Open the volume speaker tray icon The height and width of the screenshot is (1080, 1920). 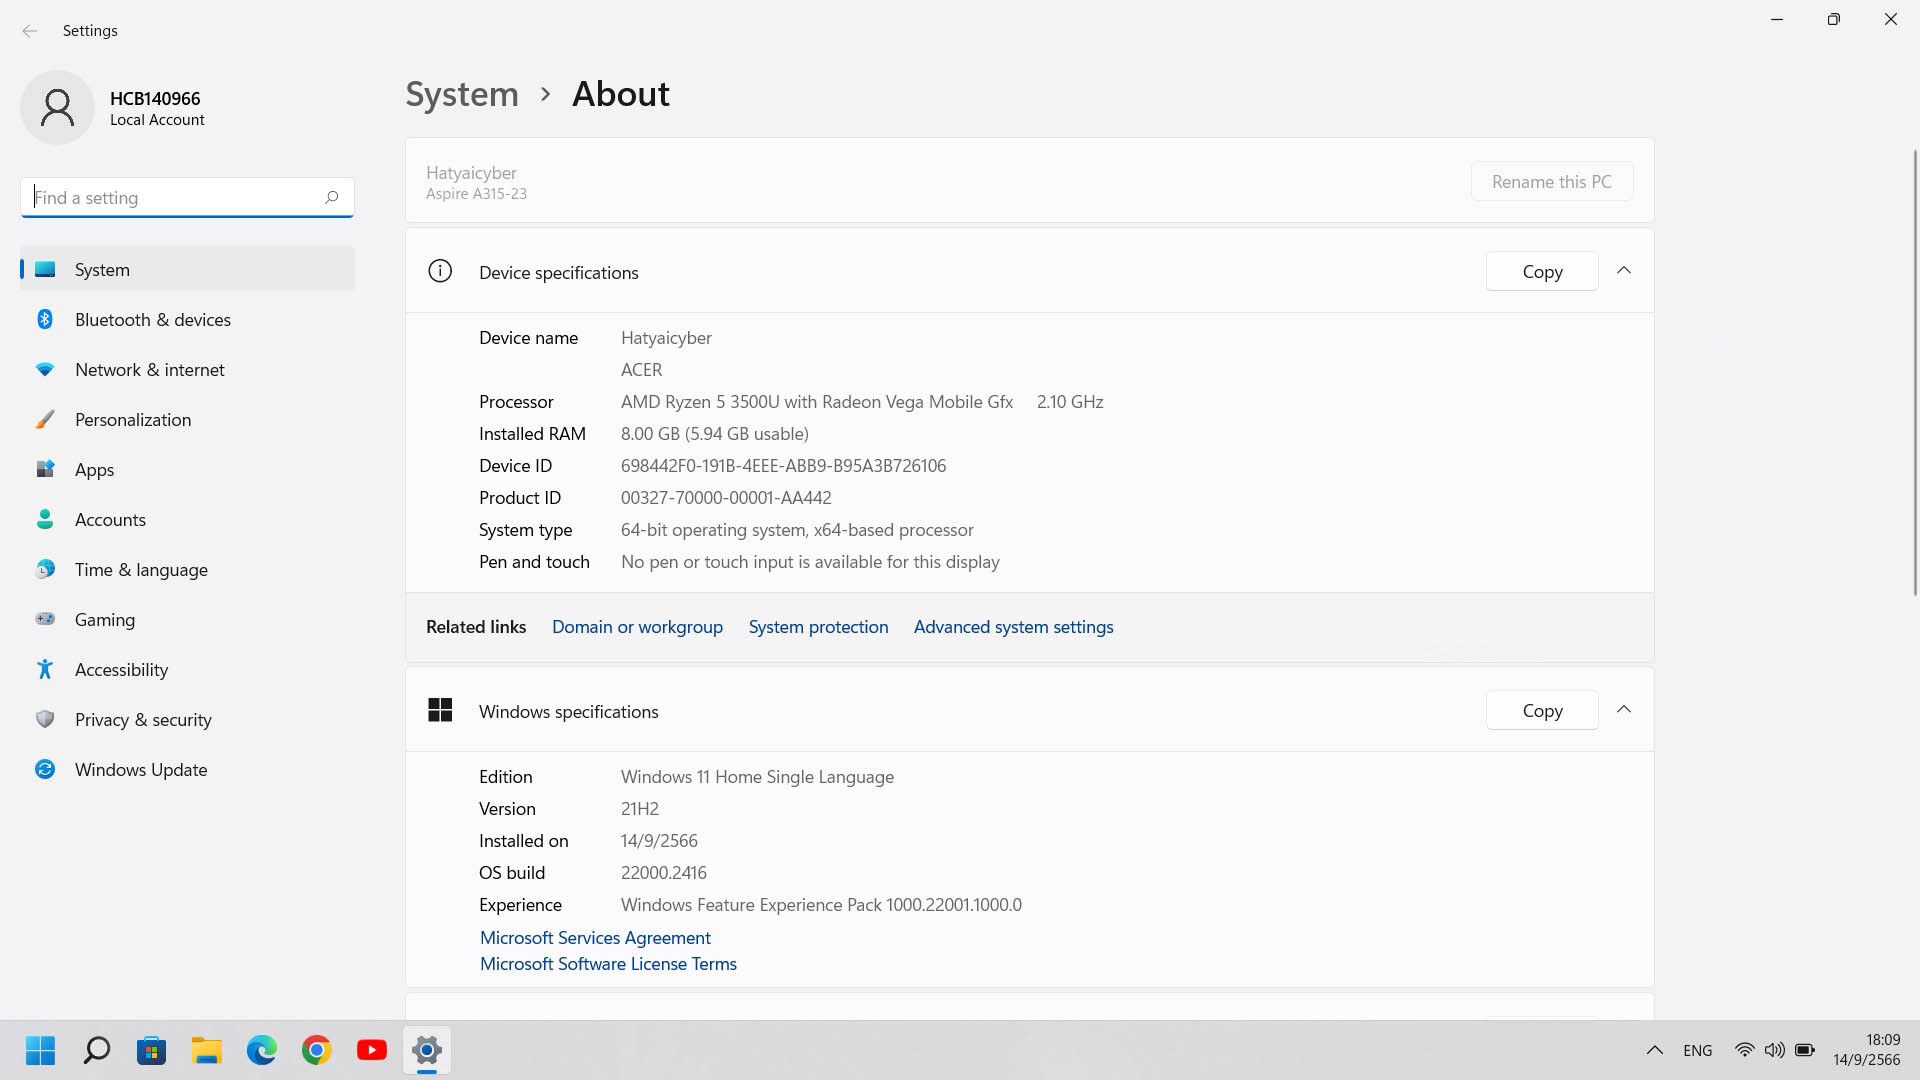click(1775, 1050)
